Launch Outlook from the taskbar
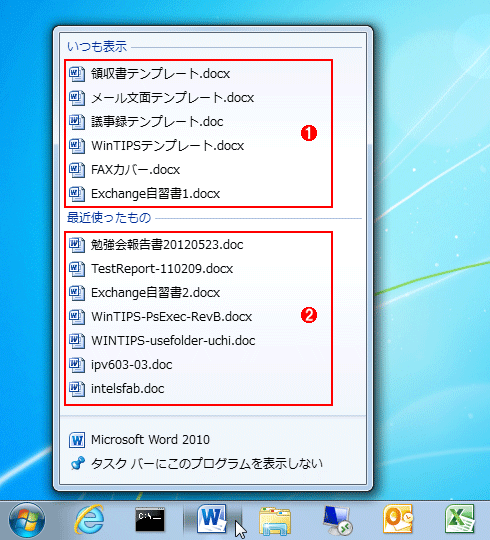490x540 pixels. pyautogui.click(x=398, y=519)
